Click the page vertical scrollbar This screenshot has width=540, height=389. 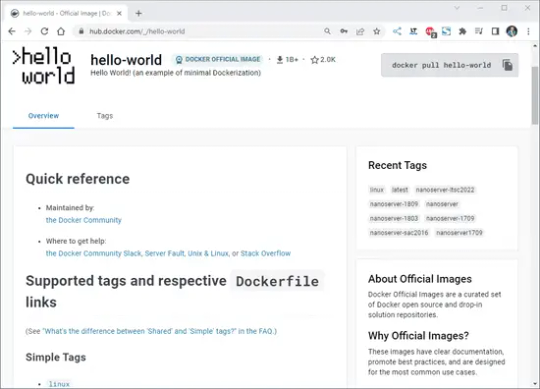tap(535, 213)
